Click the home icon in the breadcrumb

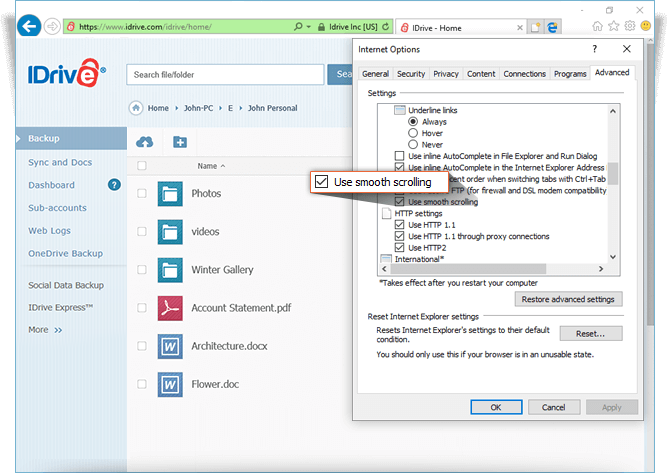136,108
